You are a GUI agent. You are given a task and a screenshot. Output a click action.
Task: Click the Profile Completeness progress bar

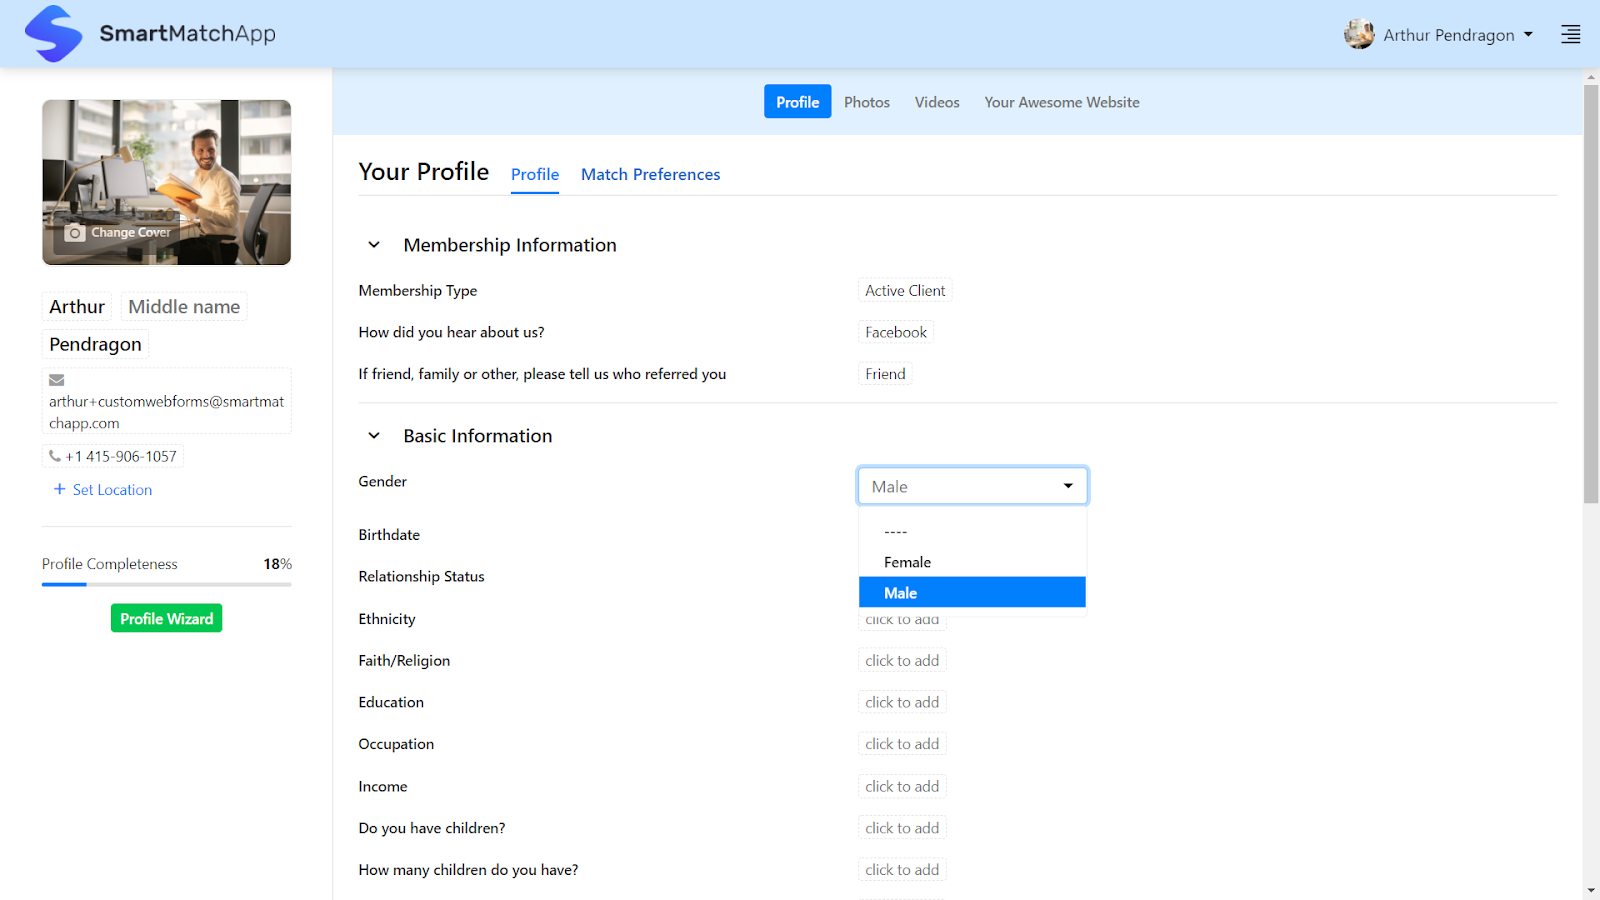click(166, 583)
